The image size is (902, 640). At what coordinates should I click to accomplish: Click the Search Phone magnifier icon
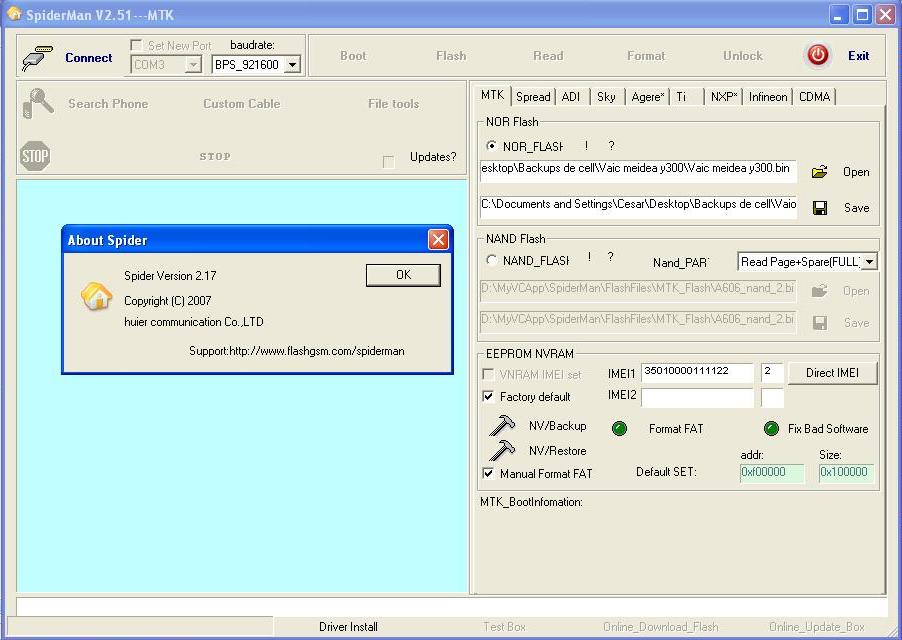click(x=38, y=104)
